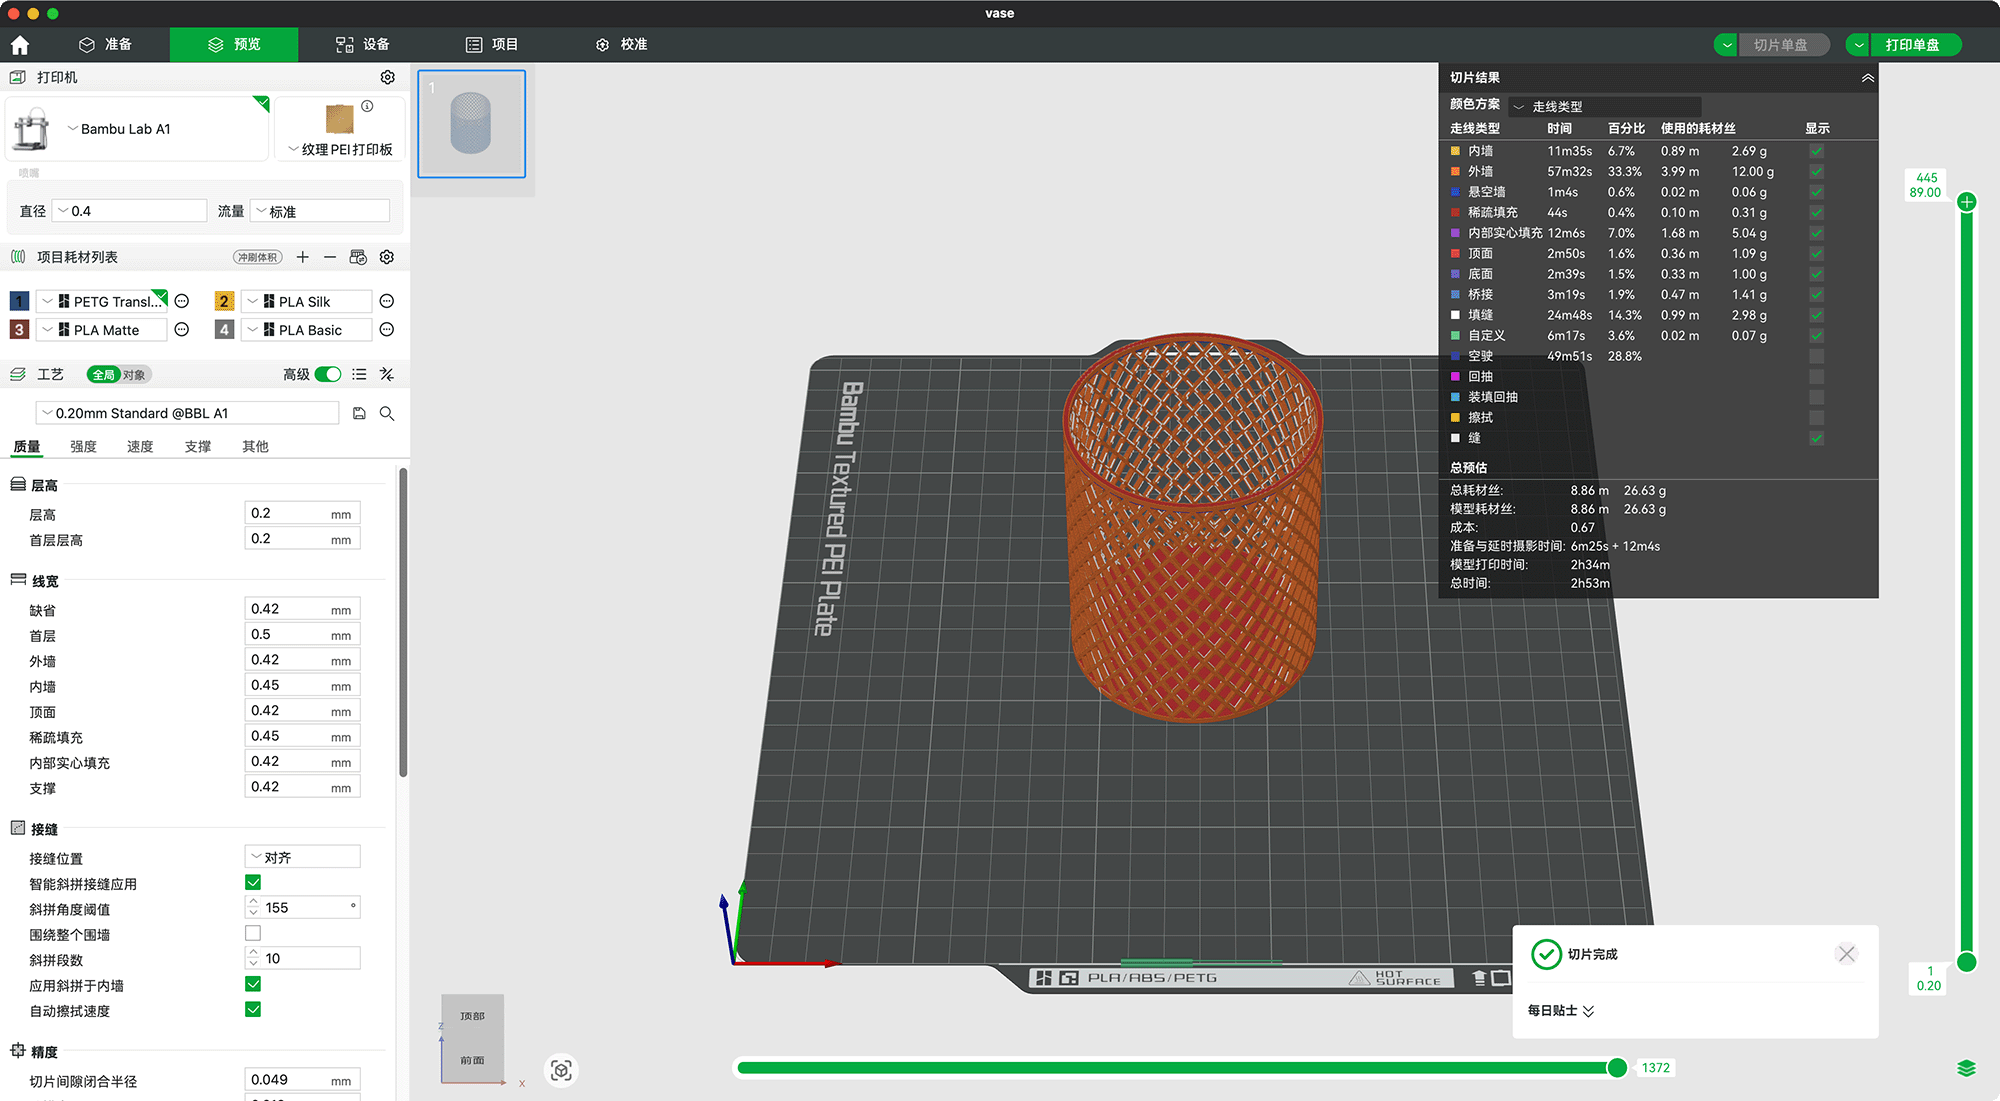Screen dimensions: 2000x1101
Task: Switch to Project tab
Action: coord(492,44)
